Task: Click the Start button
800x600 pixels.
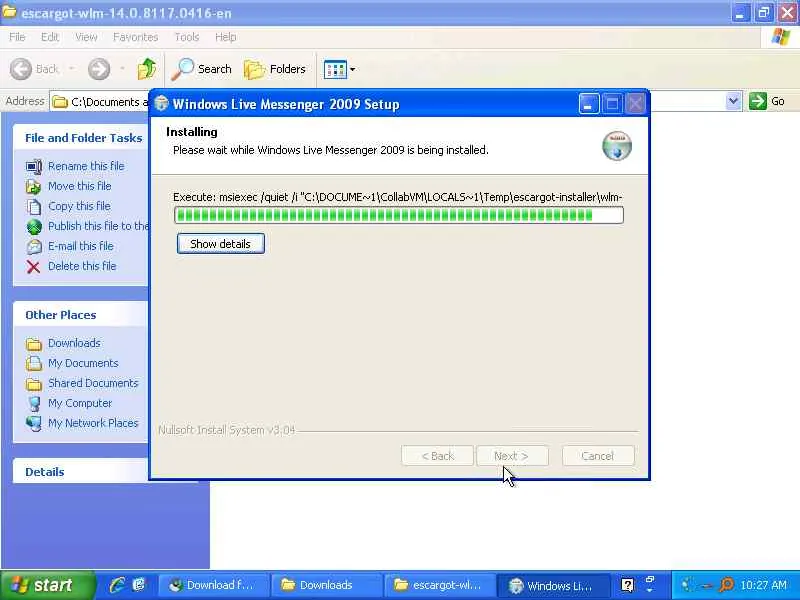Action: coord(47,585)
